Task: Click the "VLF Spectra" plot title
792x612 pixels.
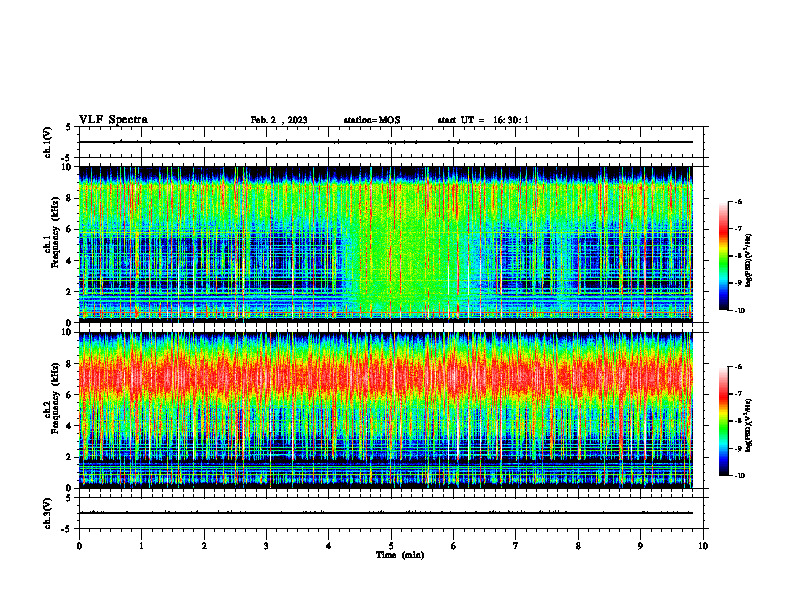Action: coord(113,120)
